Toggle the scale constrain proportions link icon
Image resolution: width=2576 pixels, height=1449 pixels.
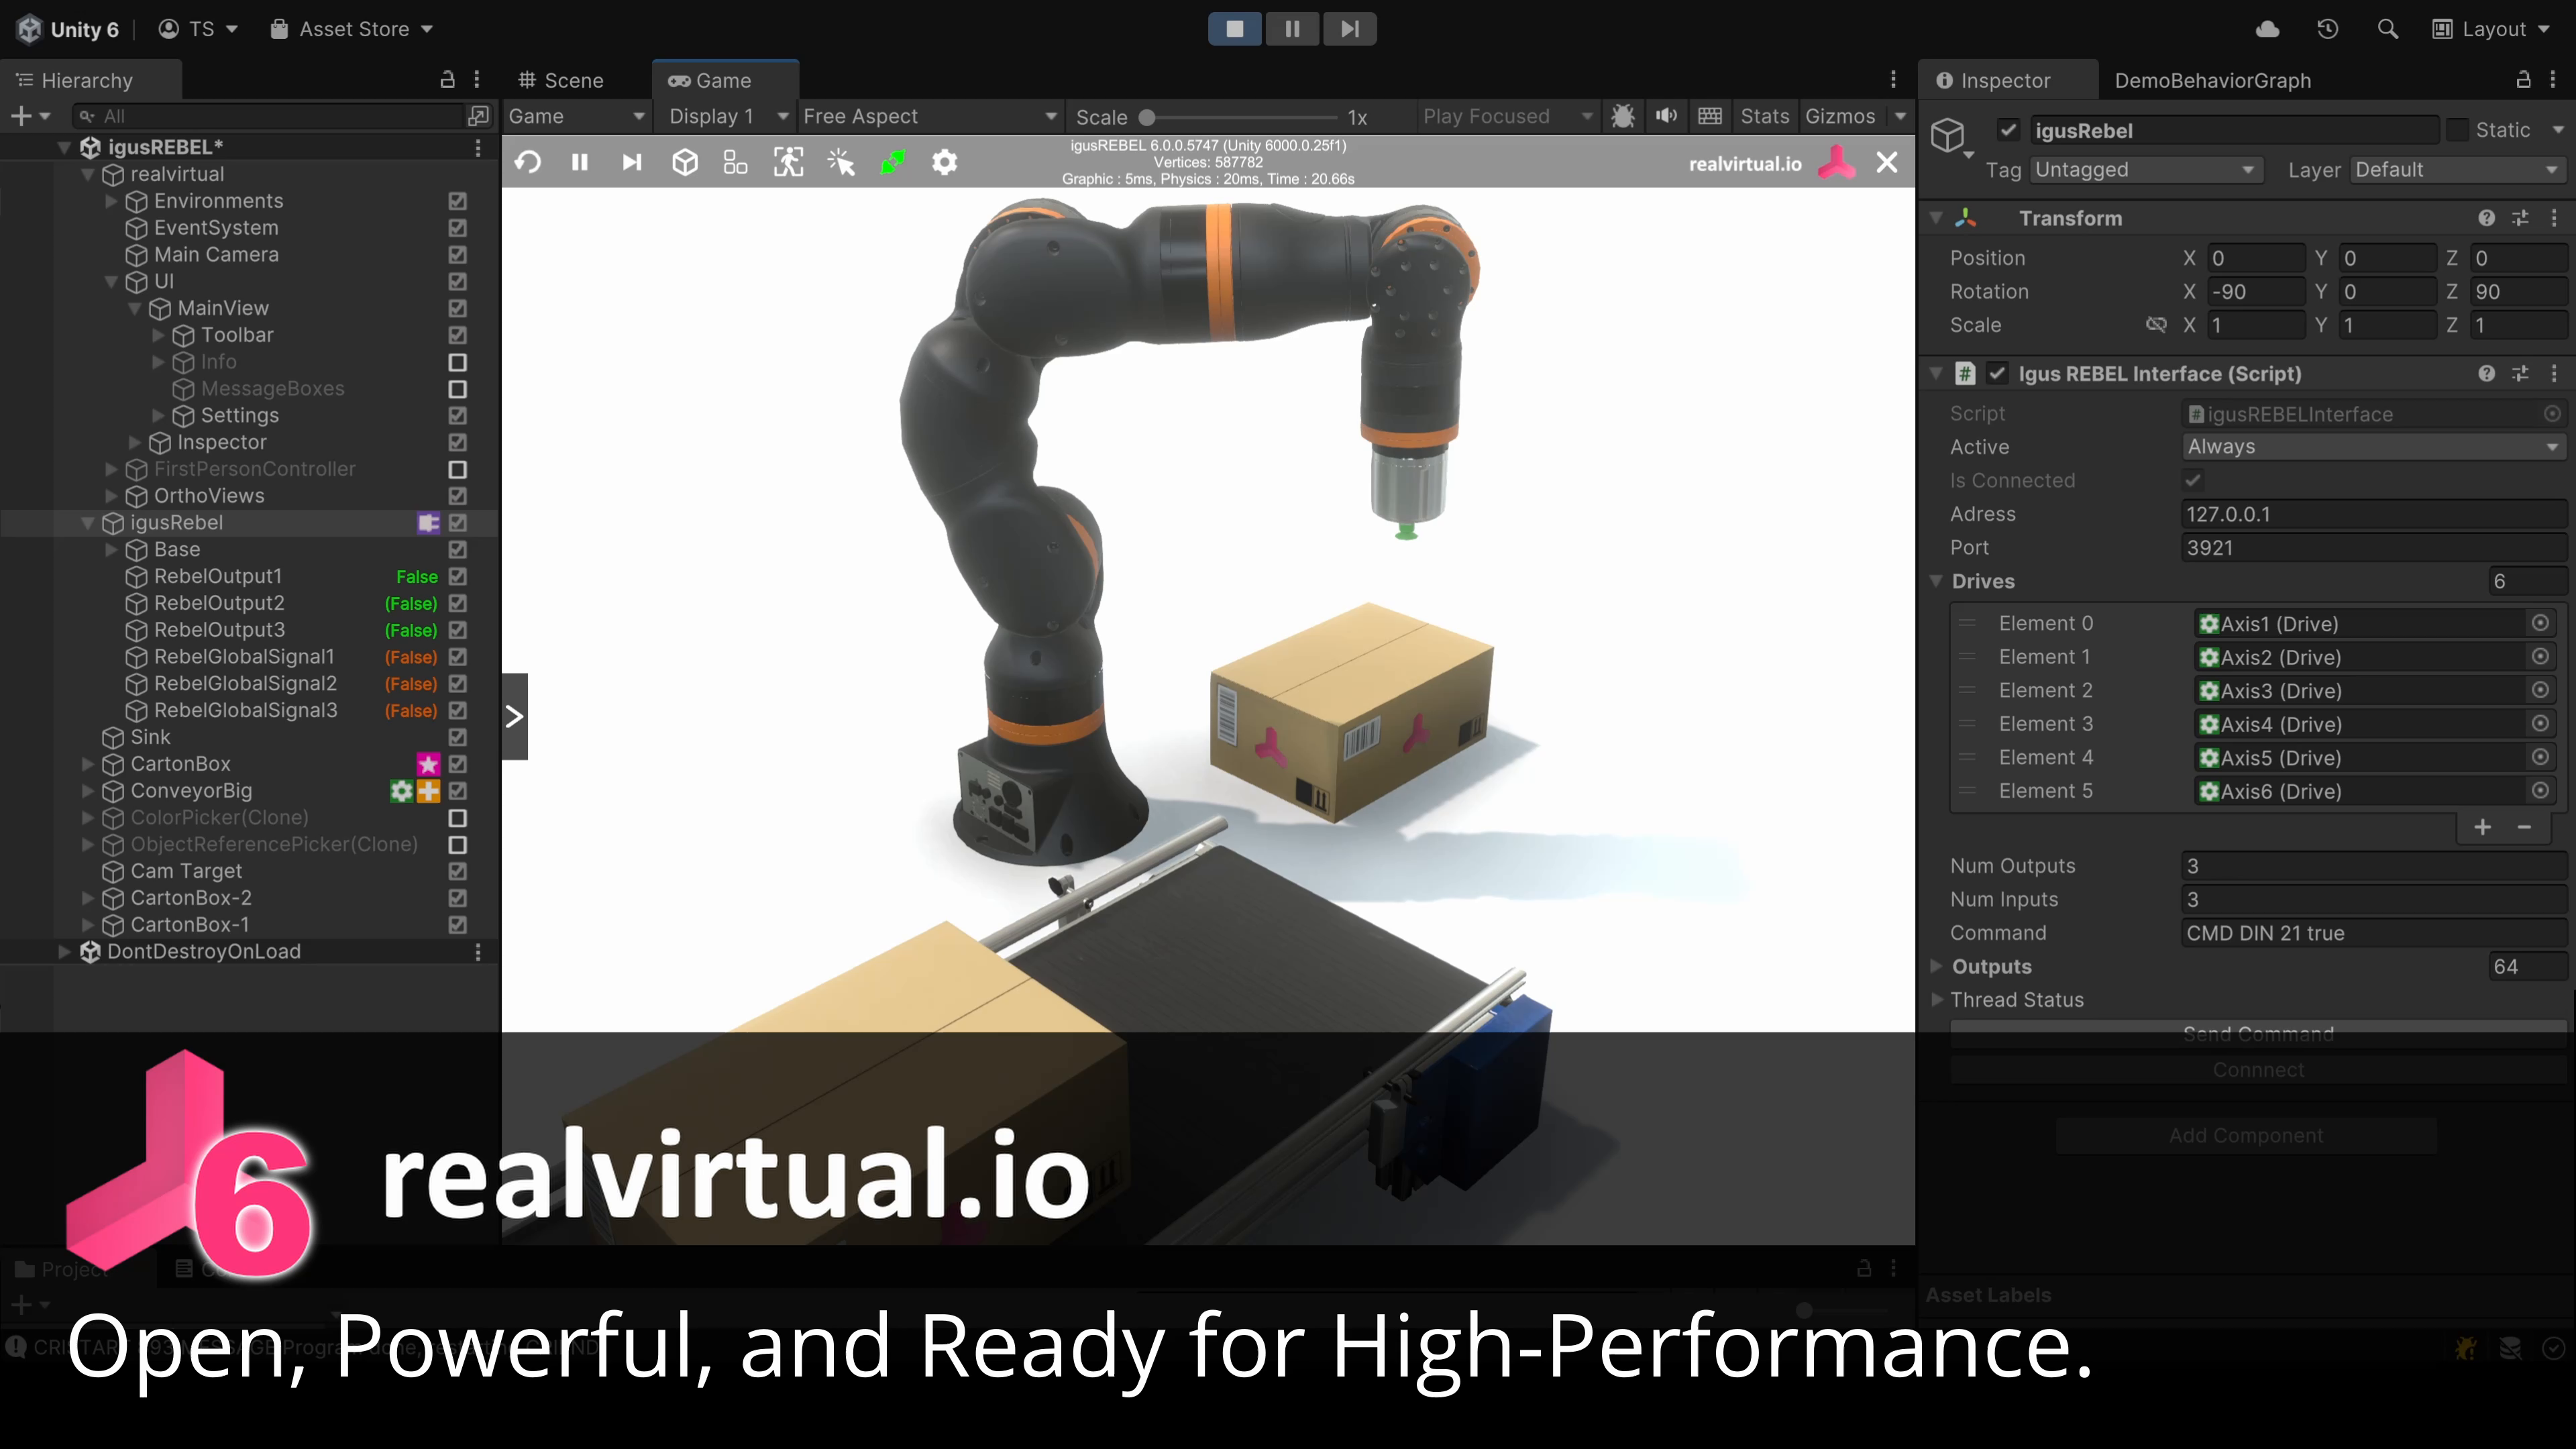[2156, 325]
